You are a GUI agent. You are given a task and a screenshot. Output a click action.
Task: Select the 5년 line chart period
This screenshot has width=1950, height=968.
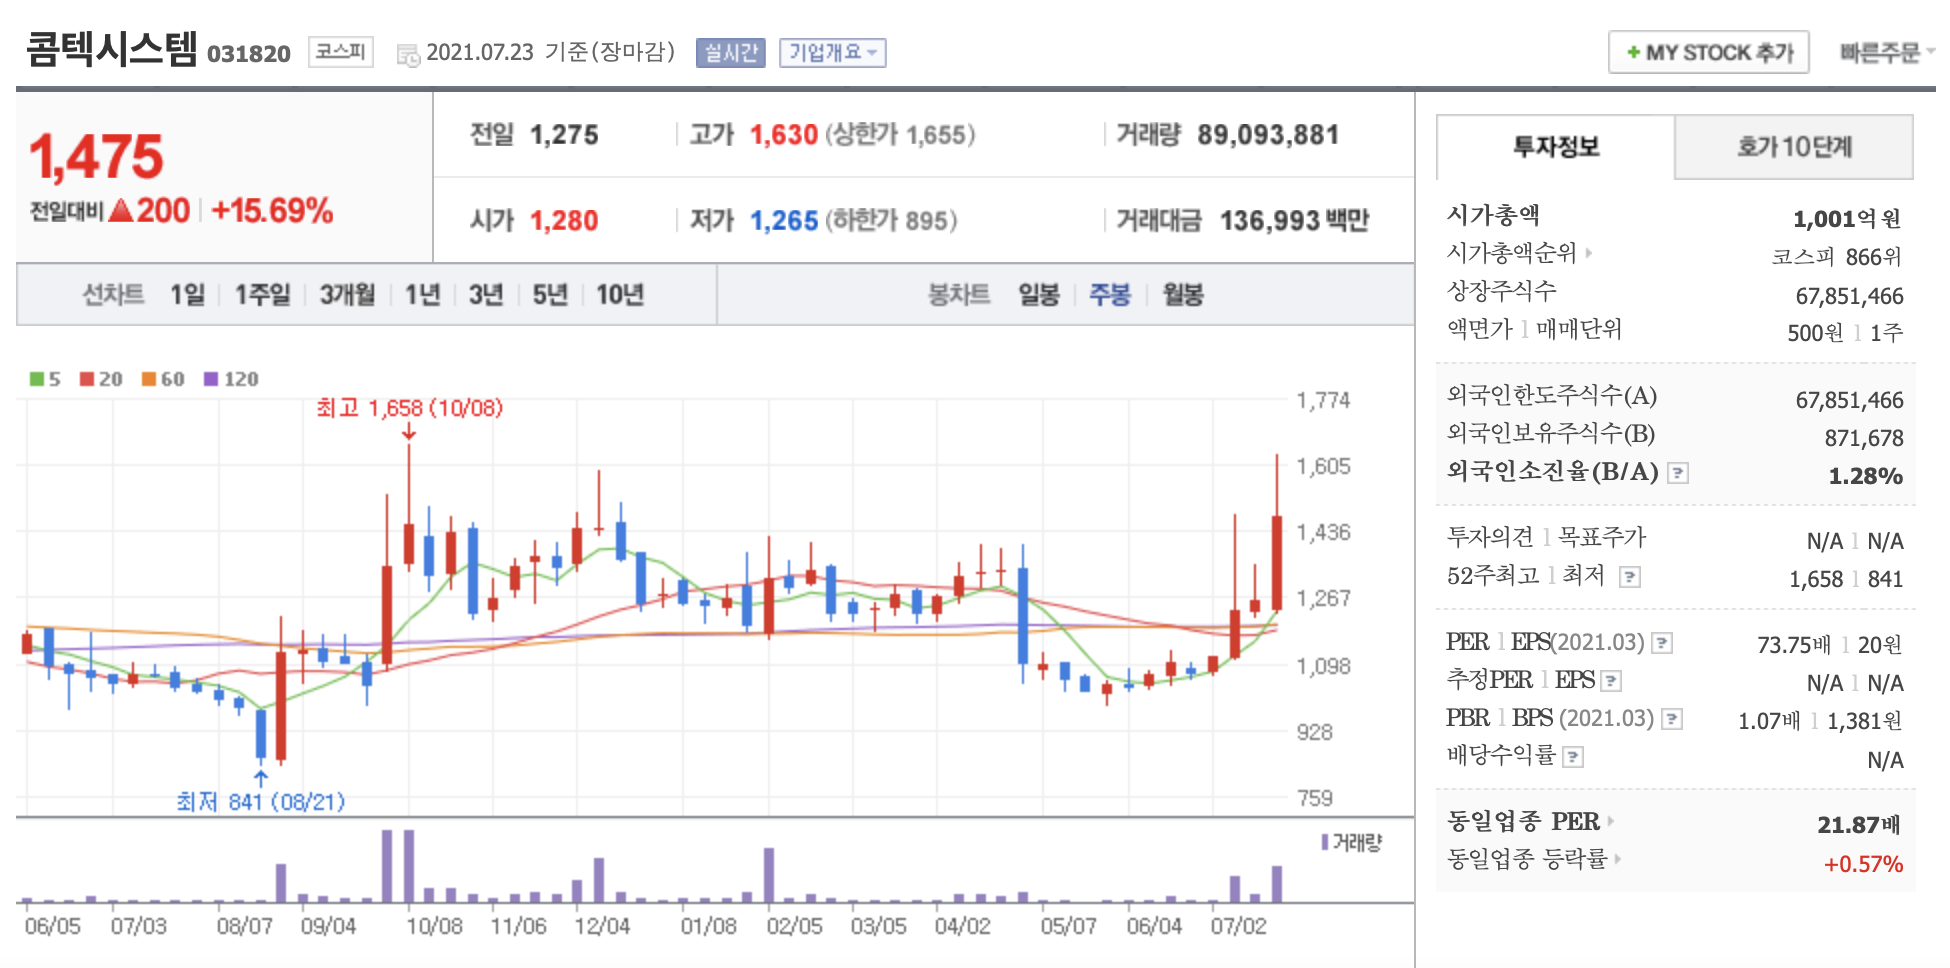(x=550, y=294)
